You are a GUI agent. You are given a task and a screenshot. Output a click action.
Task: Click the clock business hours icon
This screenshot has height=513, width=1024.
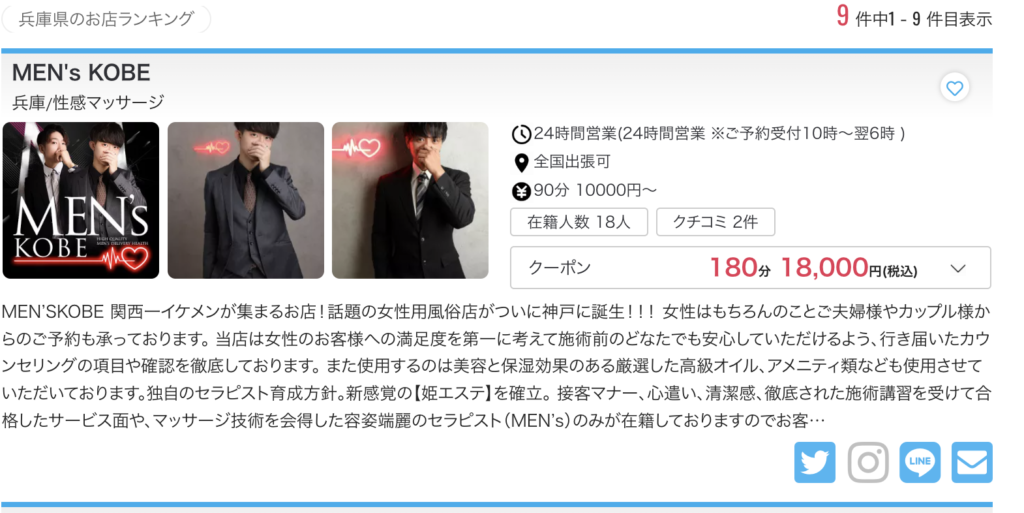click(x=521, y=134)
